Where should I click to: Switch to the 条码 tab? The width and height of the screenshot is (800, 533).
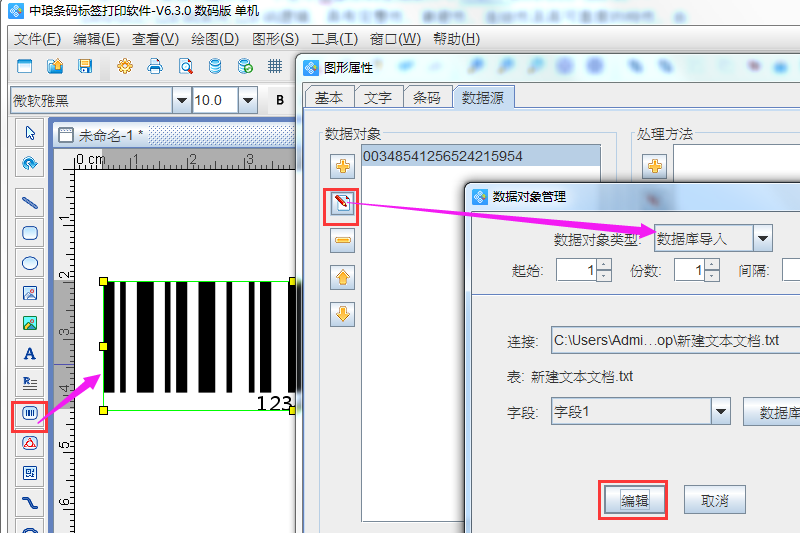427,97
